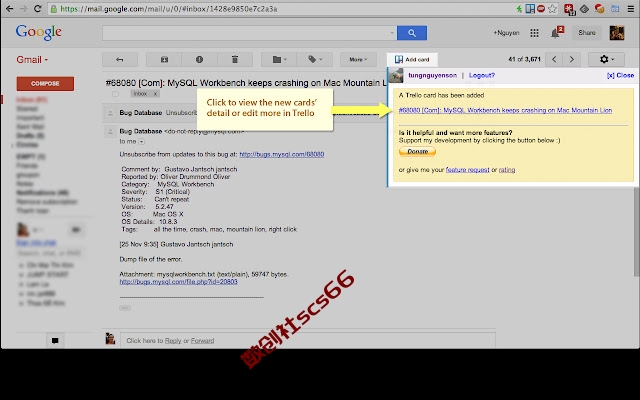Go back with the browser back arrow
640x400 pixels.
[9, 9]
